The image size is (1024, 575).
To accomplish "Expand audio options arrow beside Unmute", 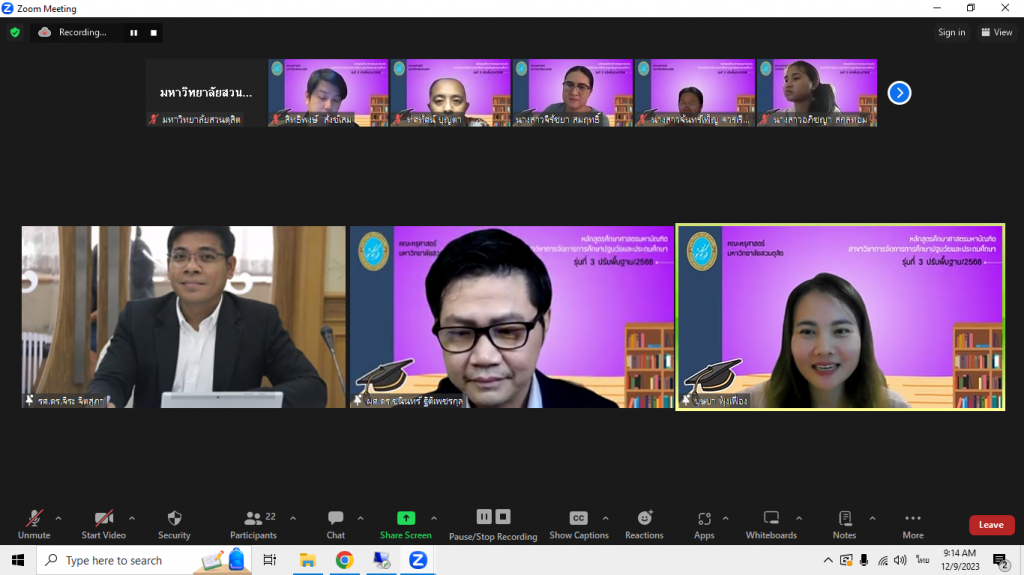I will (x=58, y=518).
